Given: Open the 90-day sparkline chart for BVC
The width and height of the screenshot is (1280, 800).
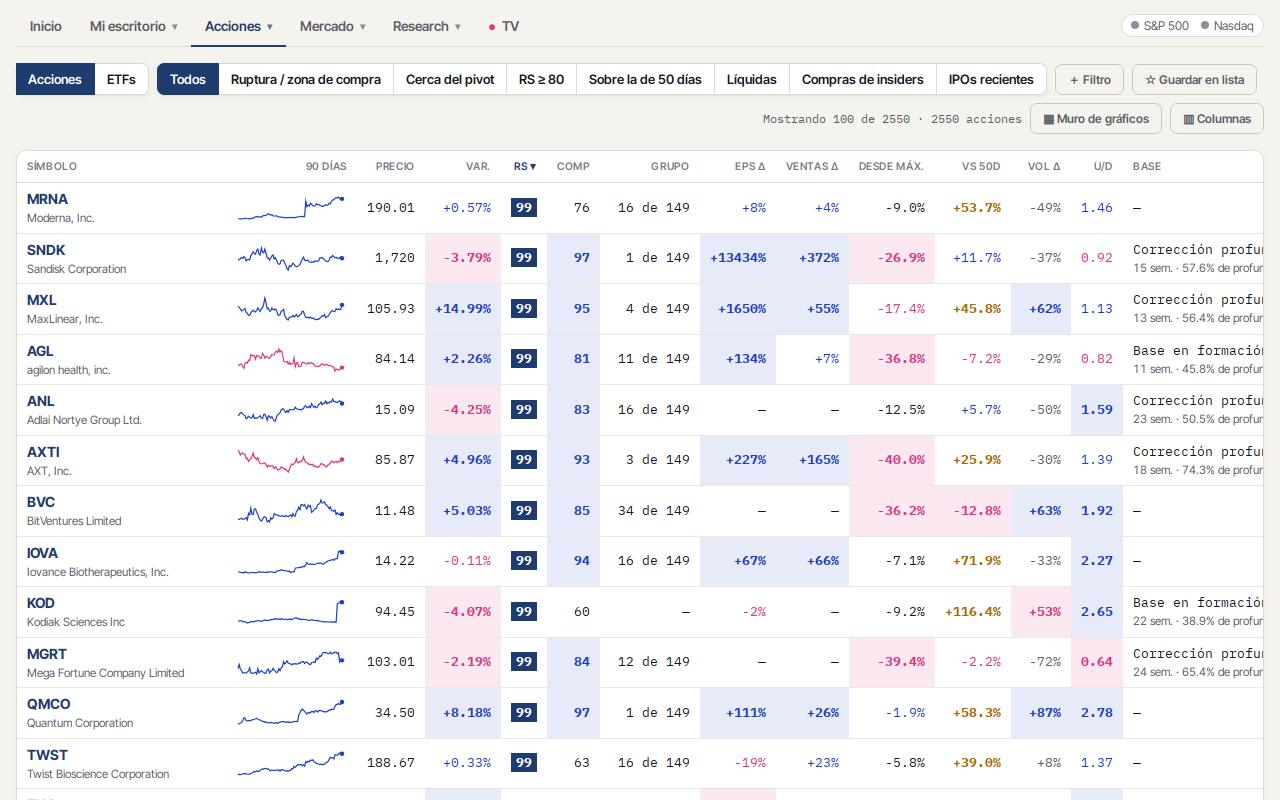Looking at the screenshot, I should tap(291, 510).
